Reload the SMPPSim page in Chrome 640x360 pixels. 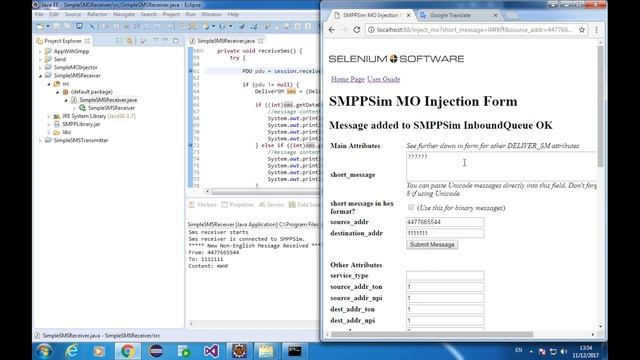tap(357, 30)
